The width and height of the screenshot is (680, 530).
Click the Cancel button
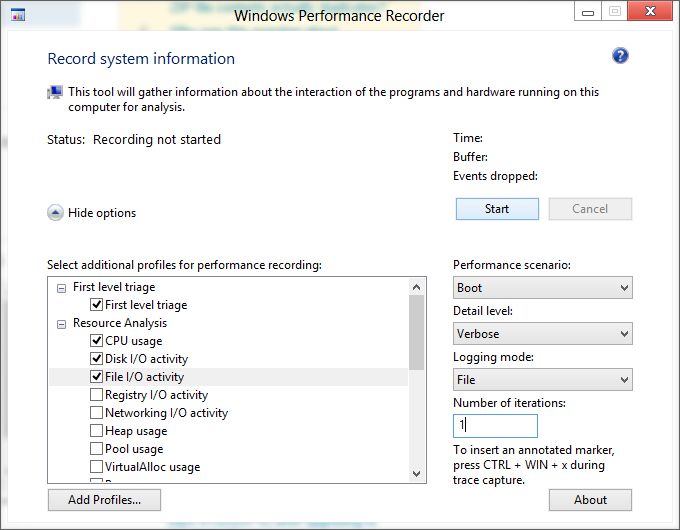590,209
